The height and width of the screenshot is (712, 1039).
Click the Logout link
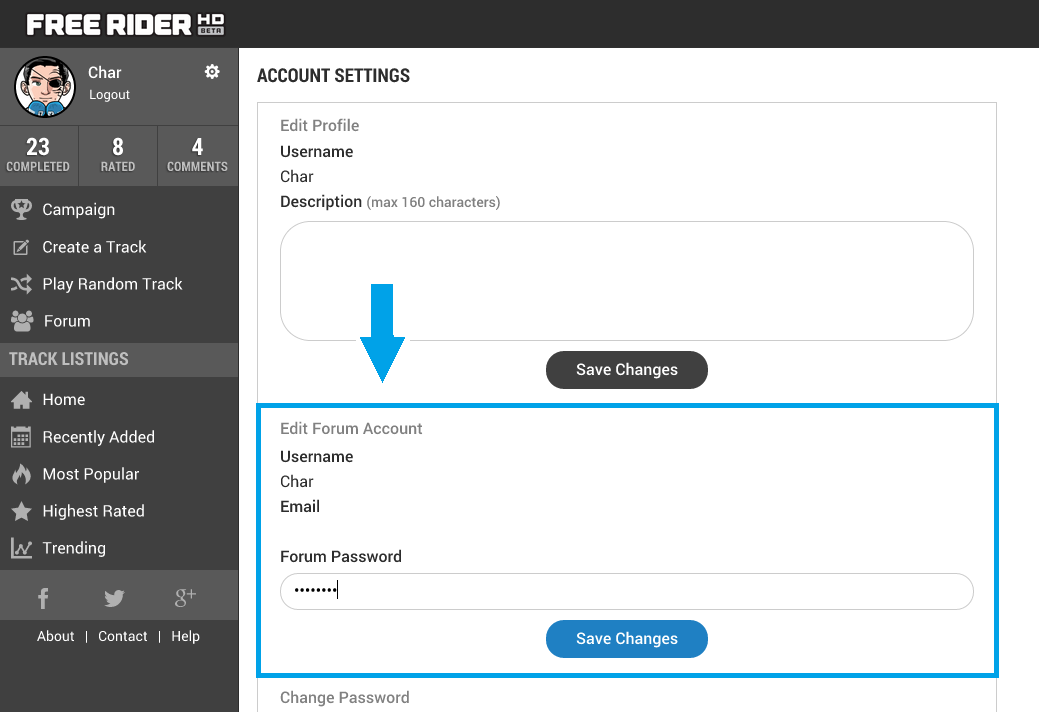[x=109, y=95]
